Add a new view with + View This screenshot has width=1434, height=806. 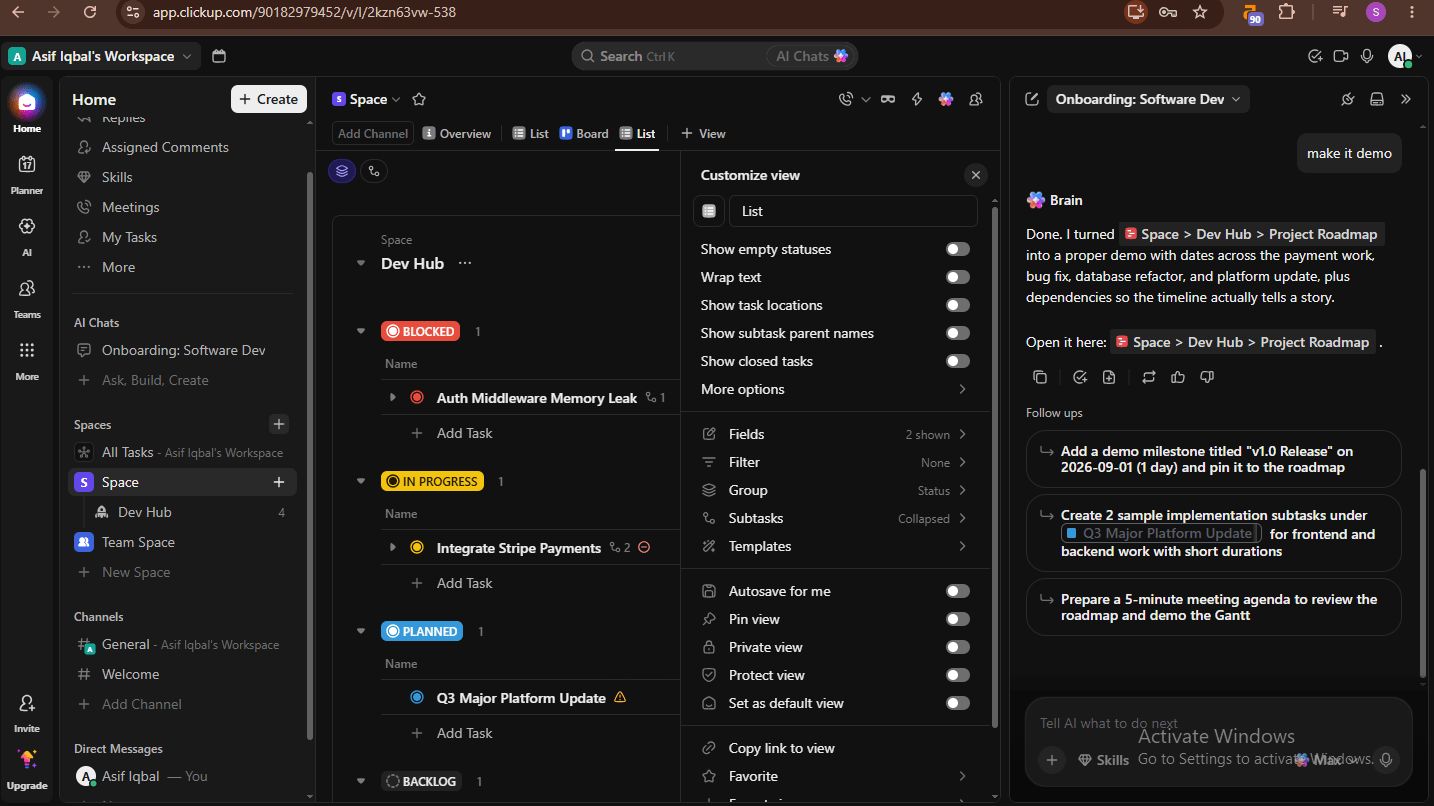click(x=703, y=133)
